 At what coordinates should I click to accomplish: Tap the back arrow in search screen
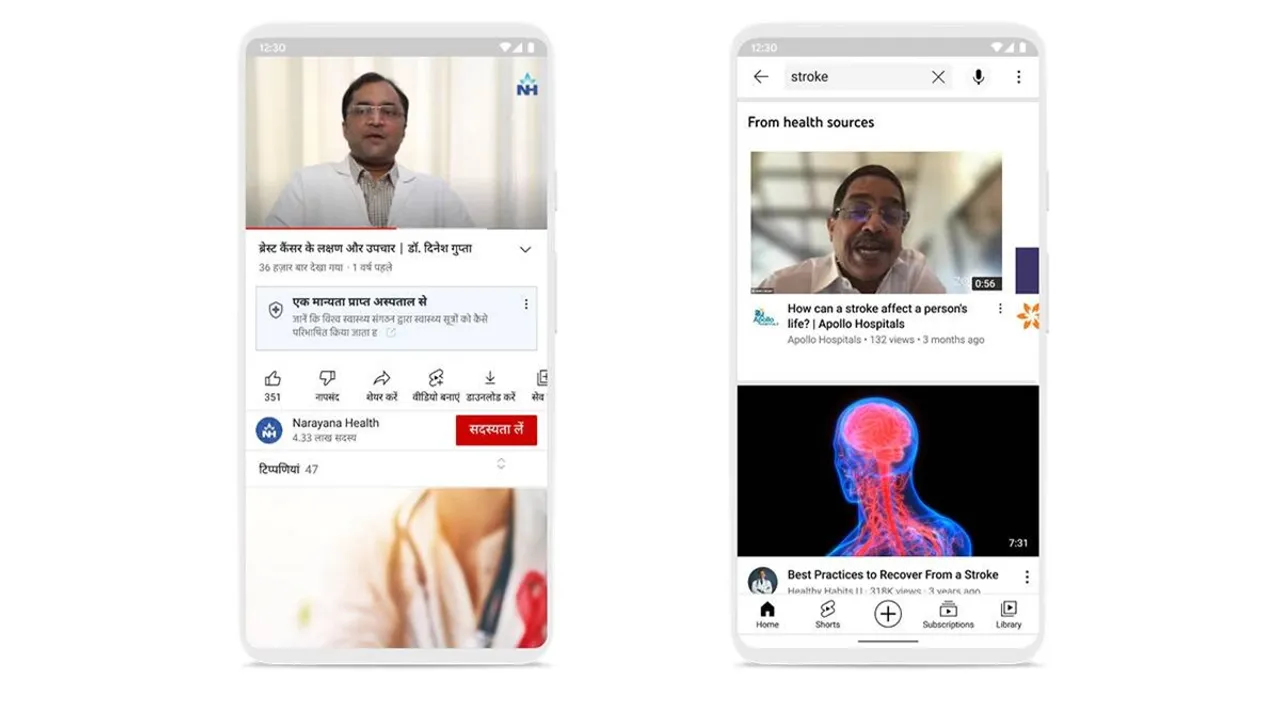[x=761, y=77]
